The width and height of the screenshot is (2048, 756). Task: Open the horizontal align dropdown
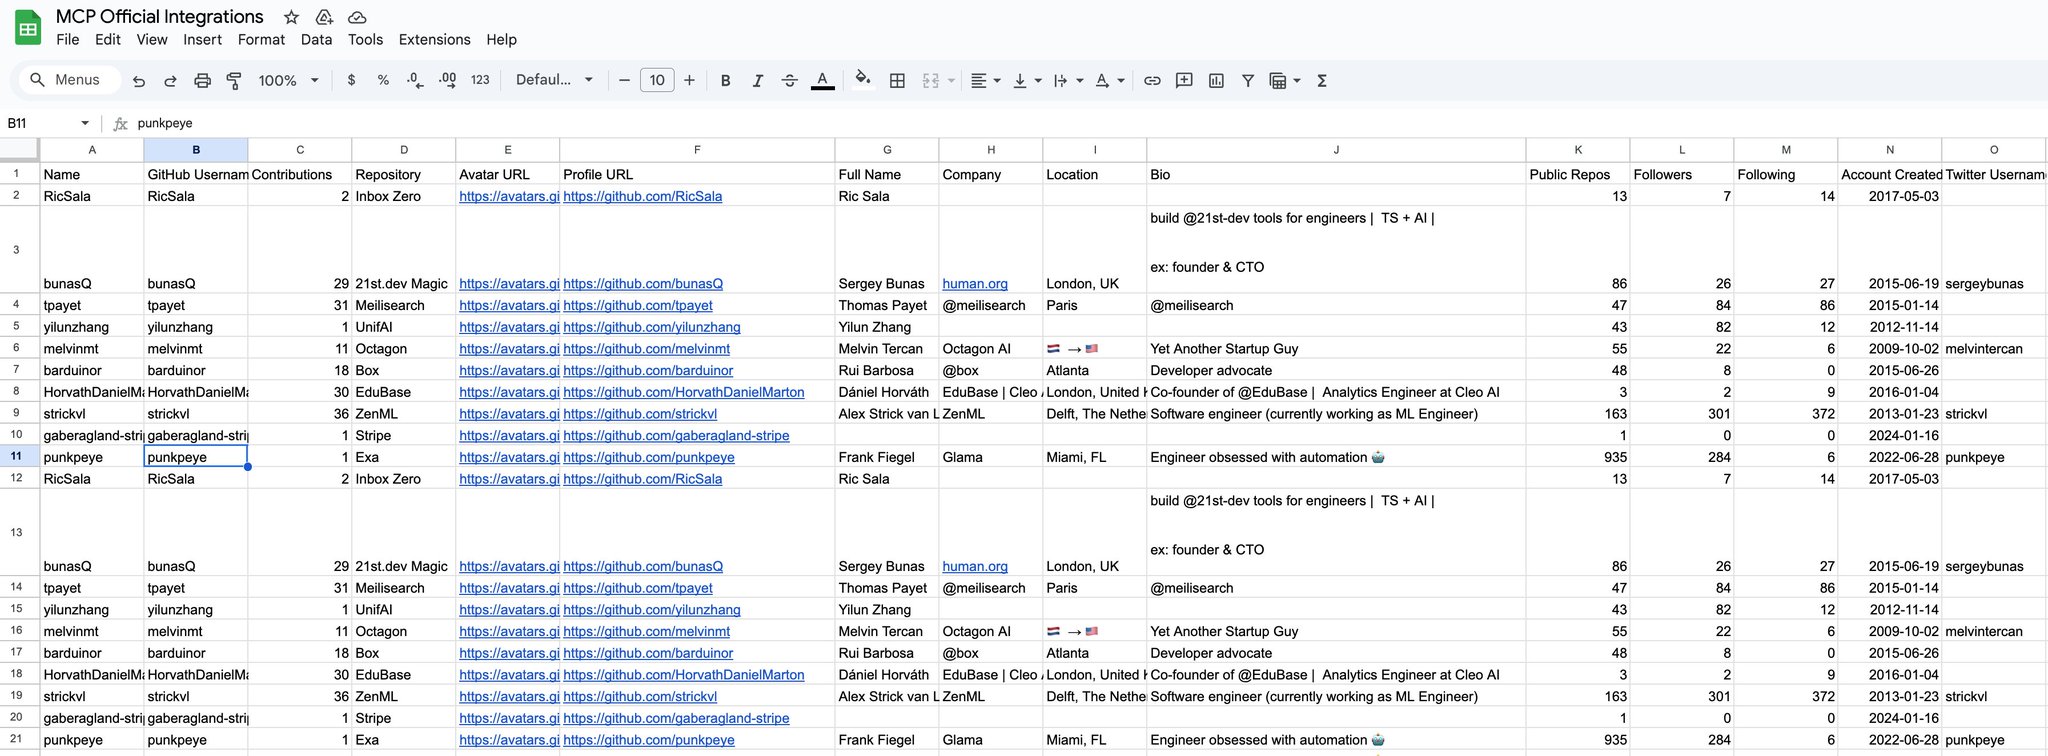[x=985, y=81]
